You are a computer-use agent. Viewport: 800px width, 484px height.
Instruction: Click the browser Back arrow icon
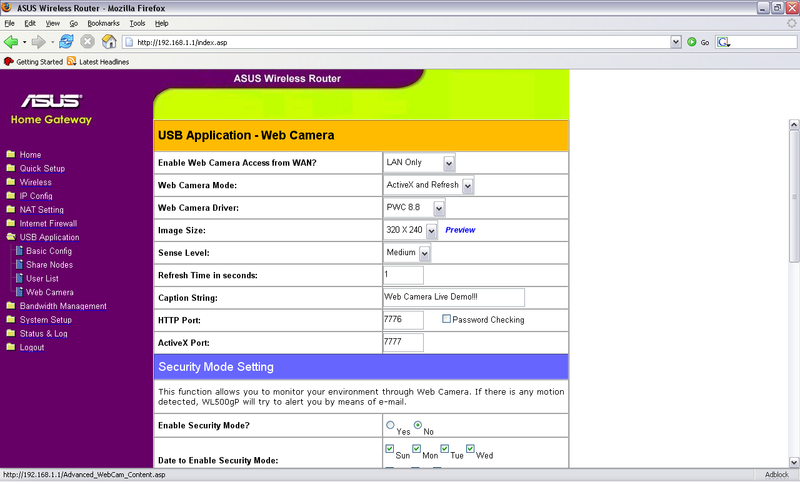(11, 42)
